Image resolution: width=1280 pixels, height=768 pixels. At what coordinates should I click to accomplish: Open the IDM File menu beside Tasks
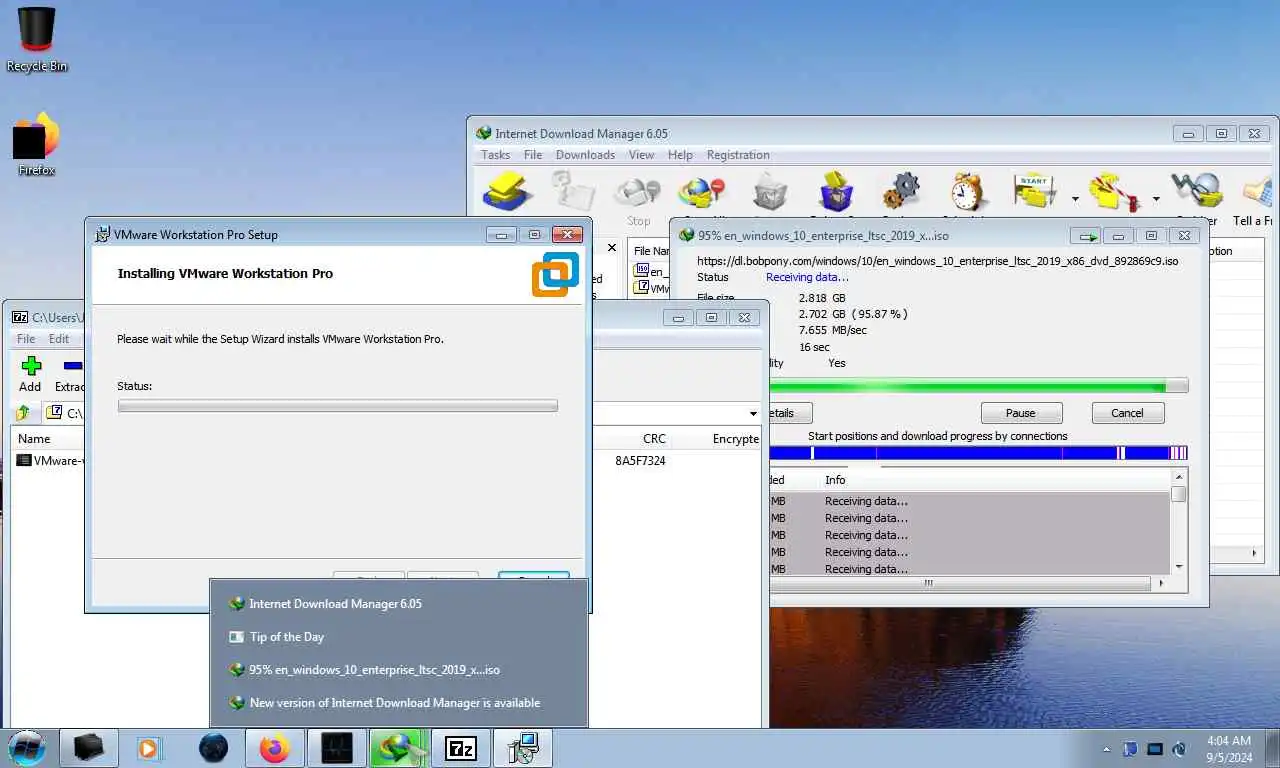[x=533, y=155]
